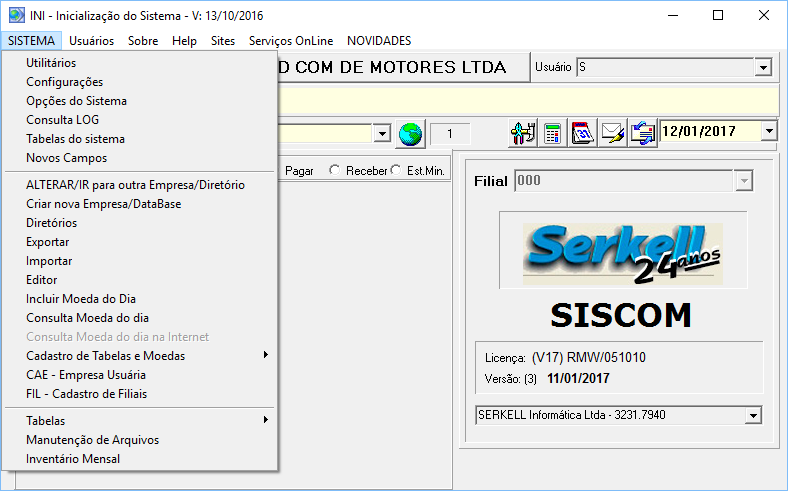Click the window switch arrows icon
This screenshot has width=788, height=491.
[642, 133]
